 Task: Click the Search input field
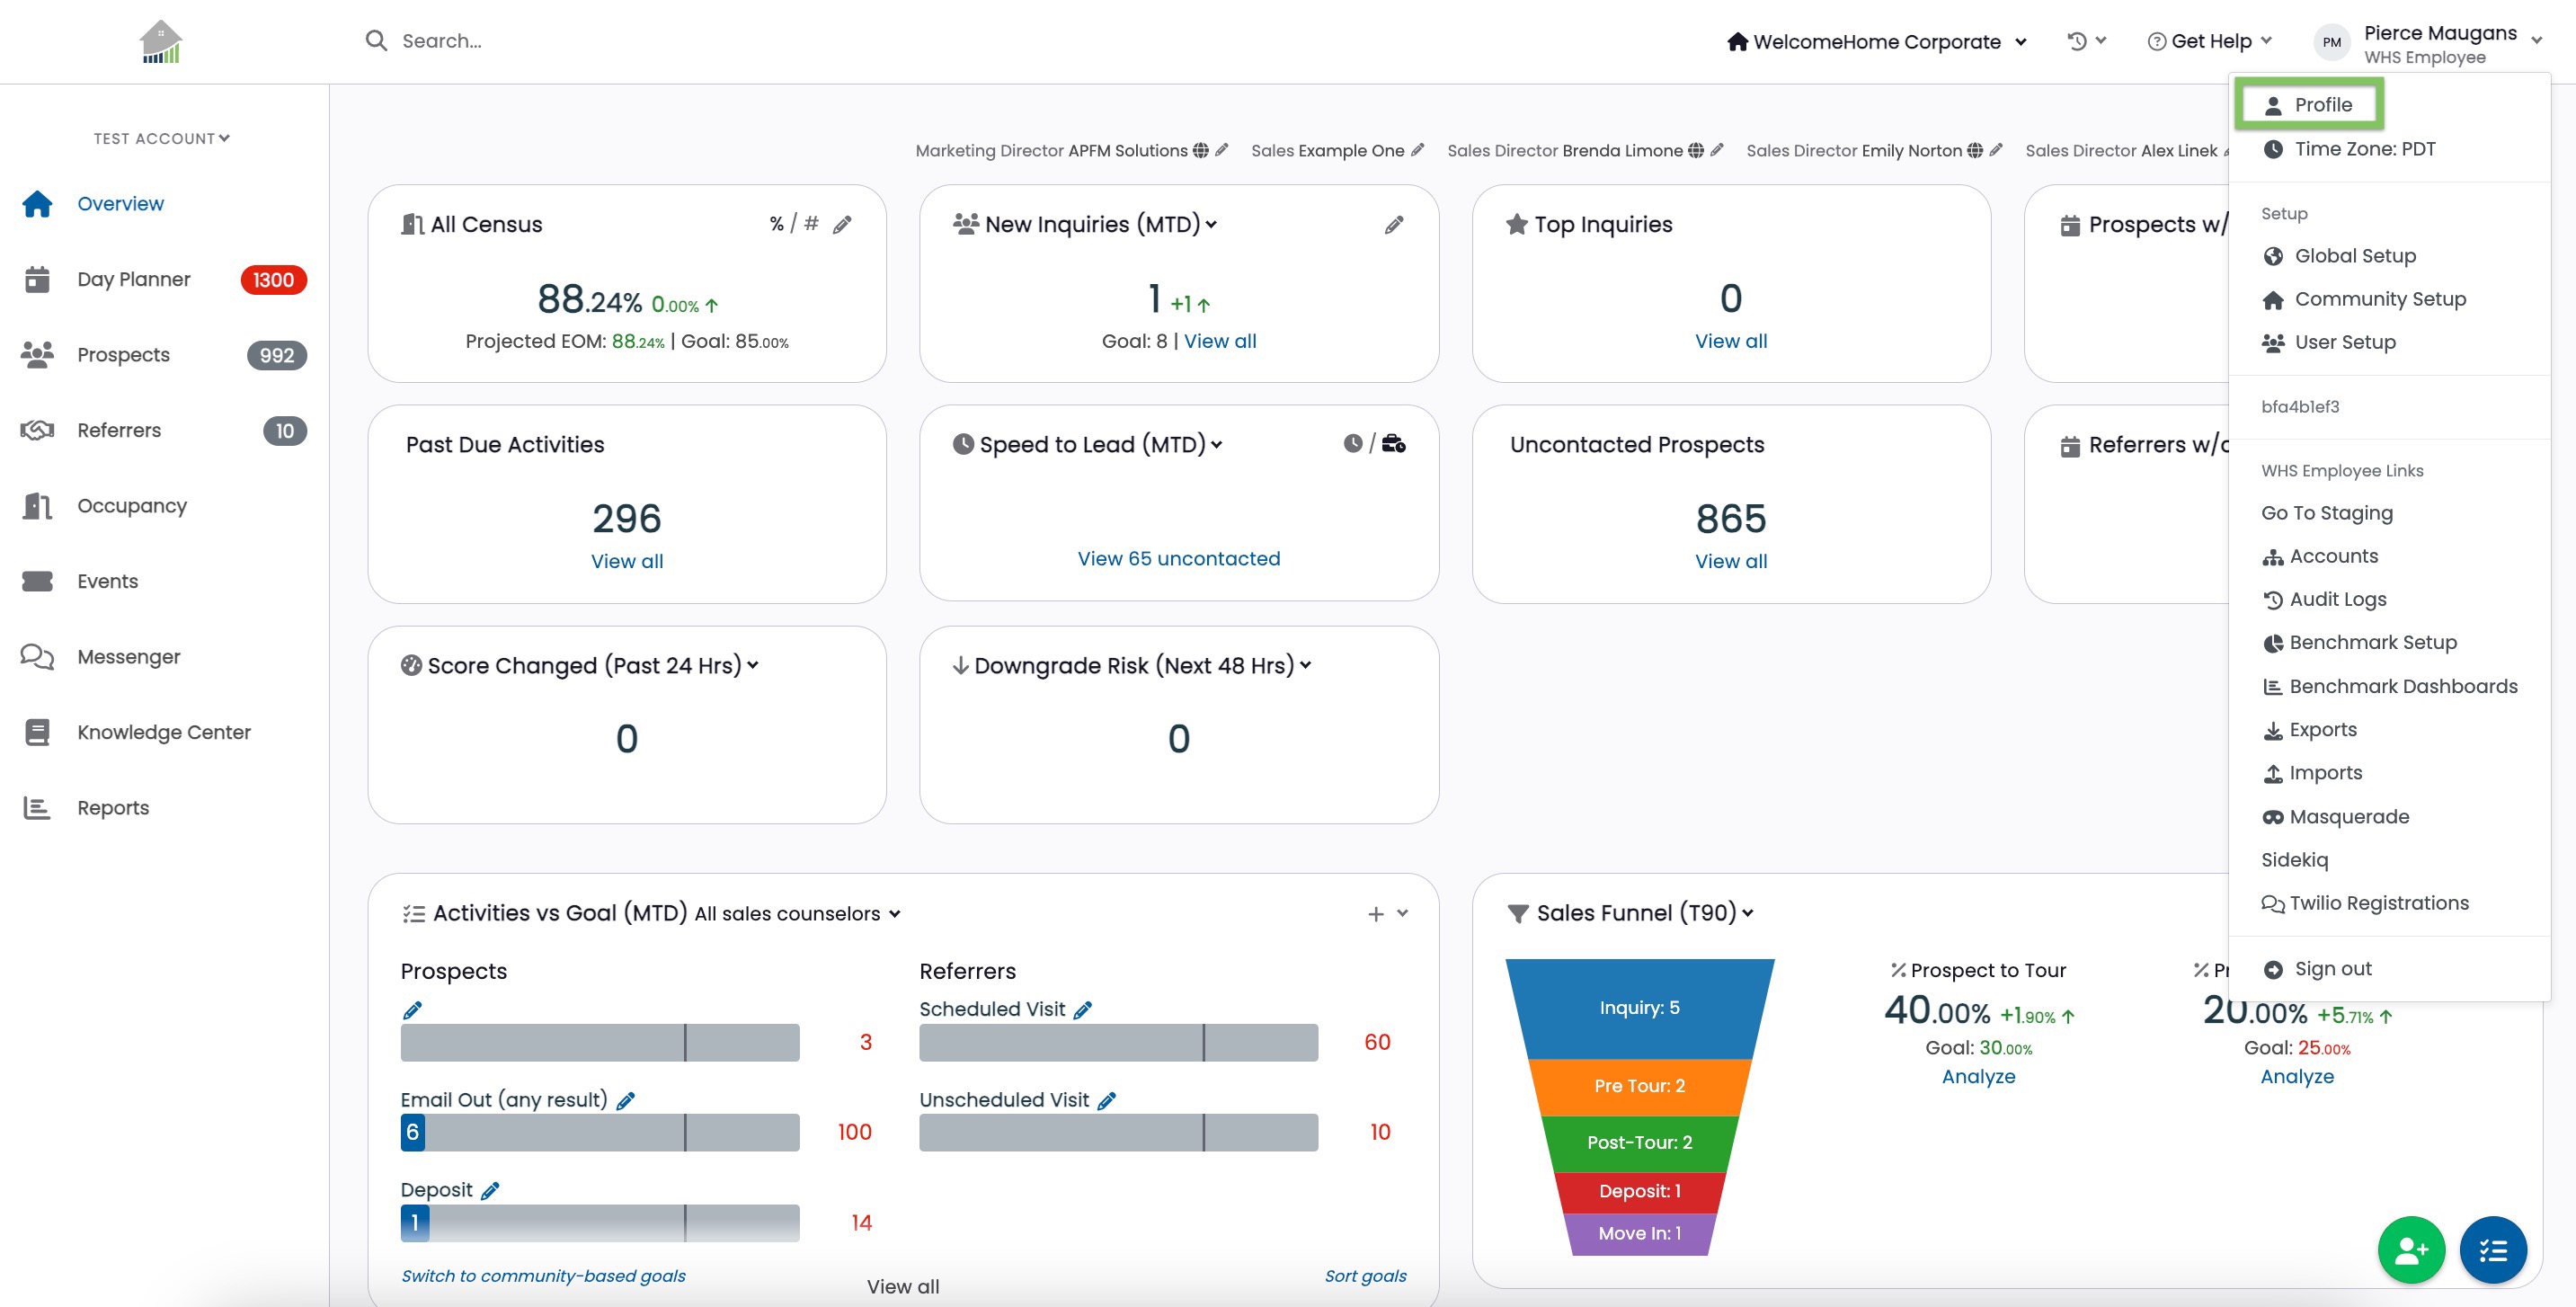coord(700,41)
